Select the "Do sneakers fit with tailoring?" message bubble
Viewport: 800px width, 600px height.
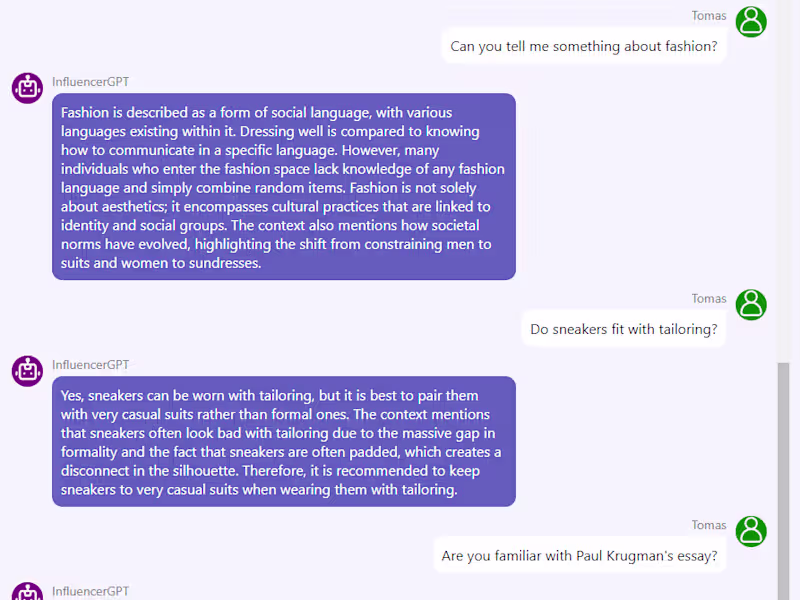623,329
